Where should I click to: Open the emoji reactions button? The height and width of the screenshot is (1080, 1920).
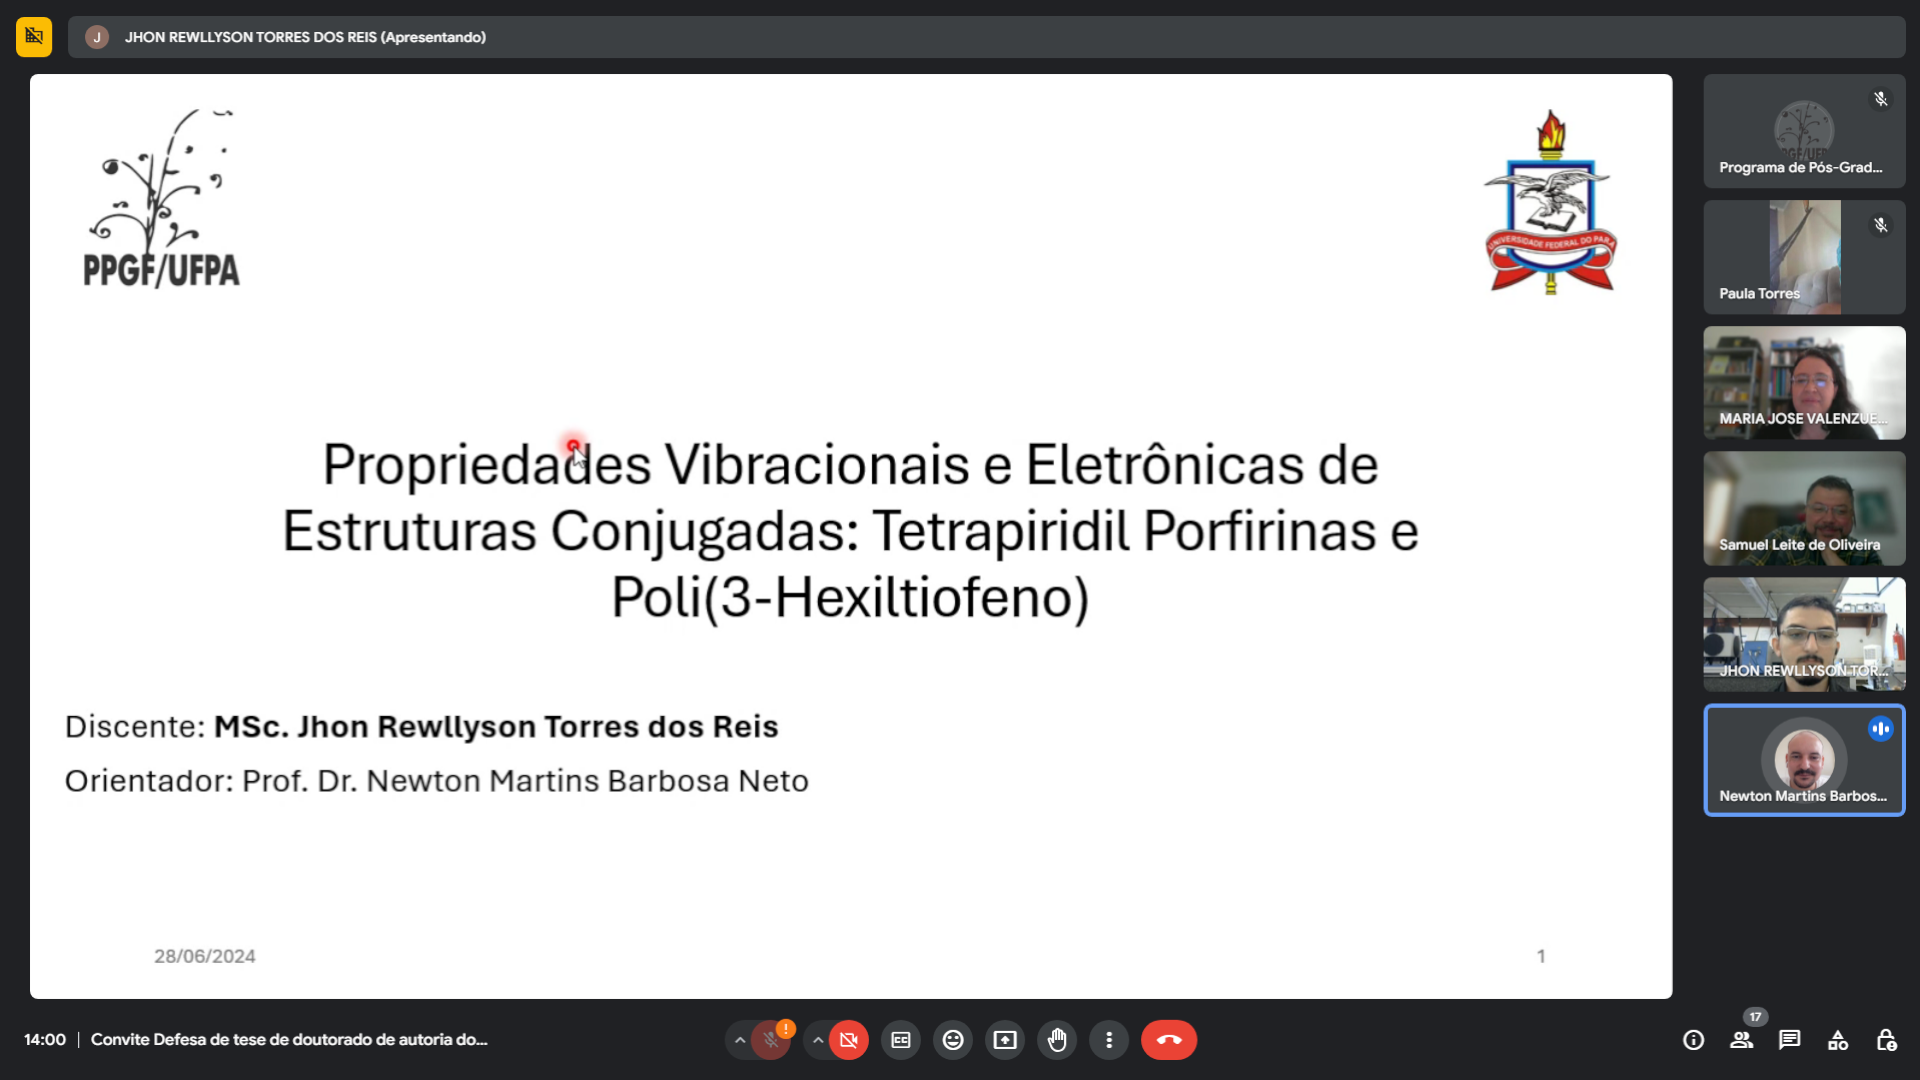click(x=953, y=1040)
